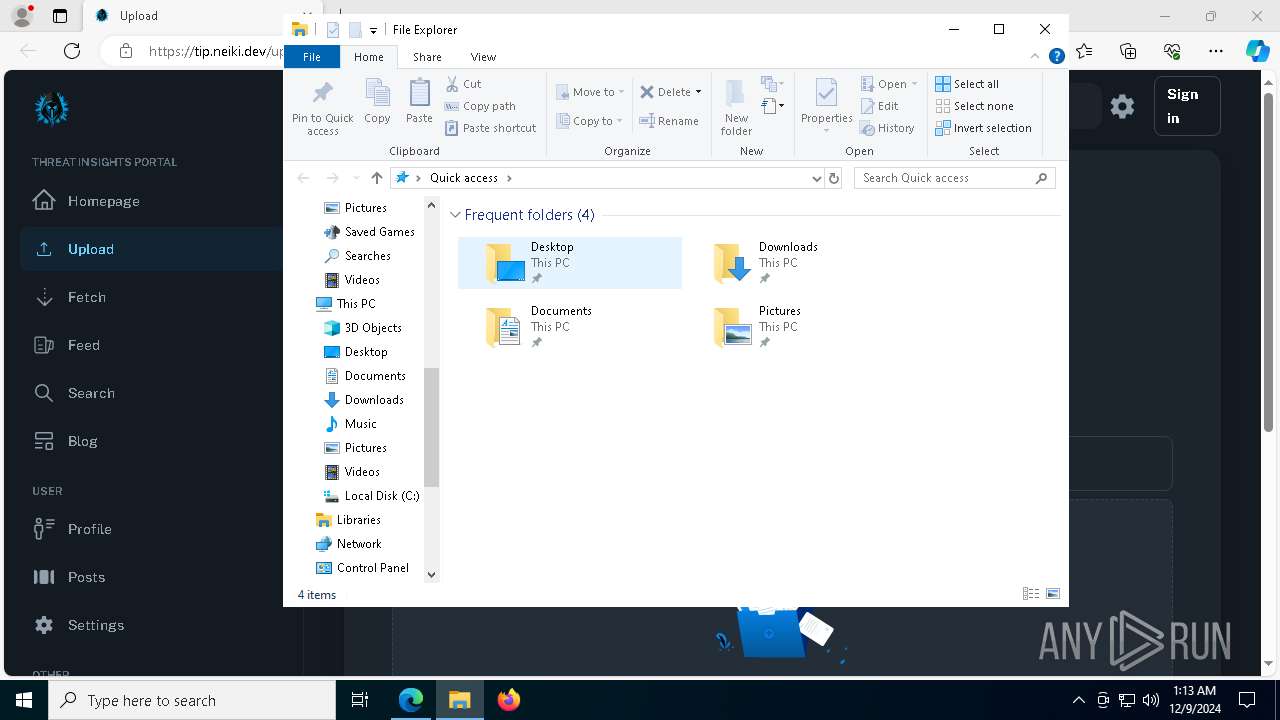Click the Search Quick access field

(x=954, y=178)
